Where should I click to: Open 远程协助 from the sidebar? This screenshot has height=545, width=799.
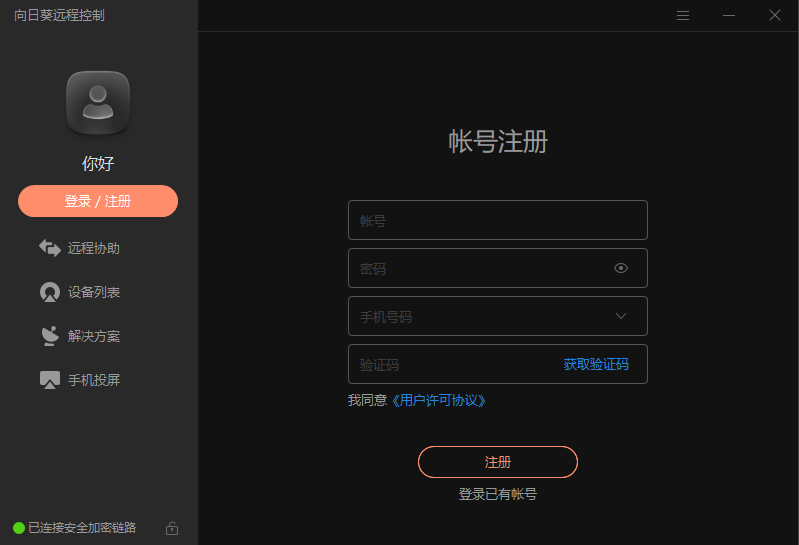(94, 248)
